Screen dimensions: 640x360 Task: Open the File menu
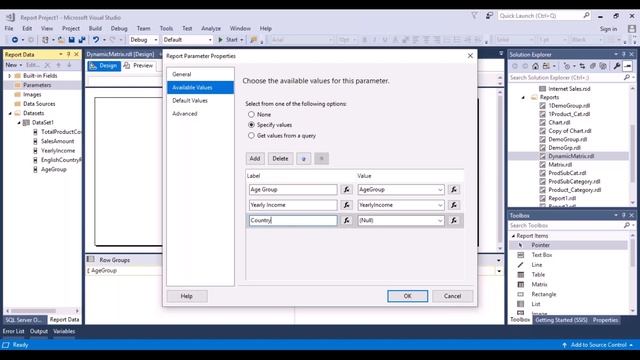click(9, 29)
